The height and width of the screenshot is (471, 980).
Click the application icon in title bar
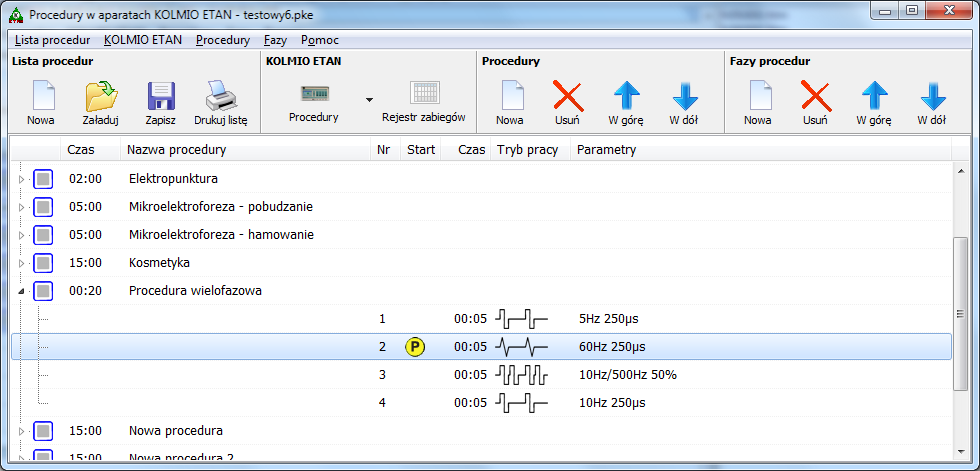click(17, 14)
